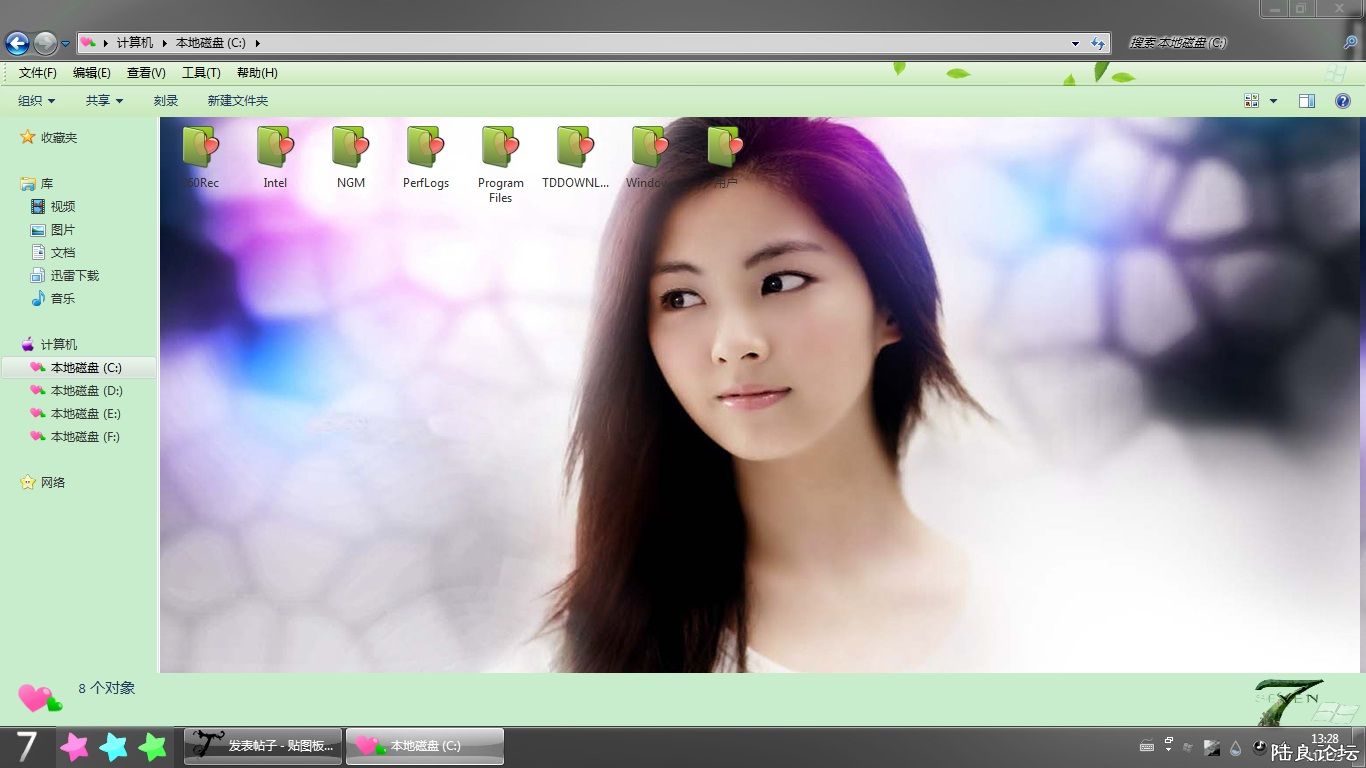Click the magnifier search icon
This screenshot has width=1366, height=768.
[x=1350, y=43]
